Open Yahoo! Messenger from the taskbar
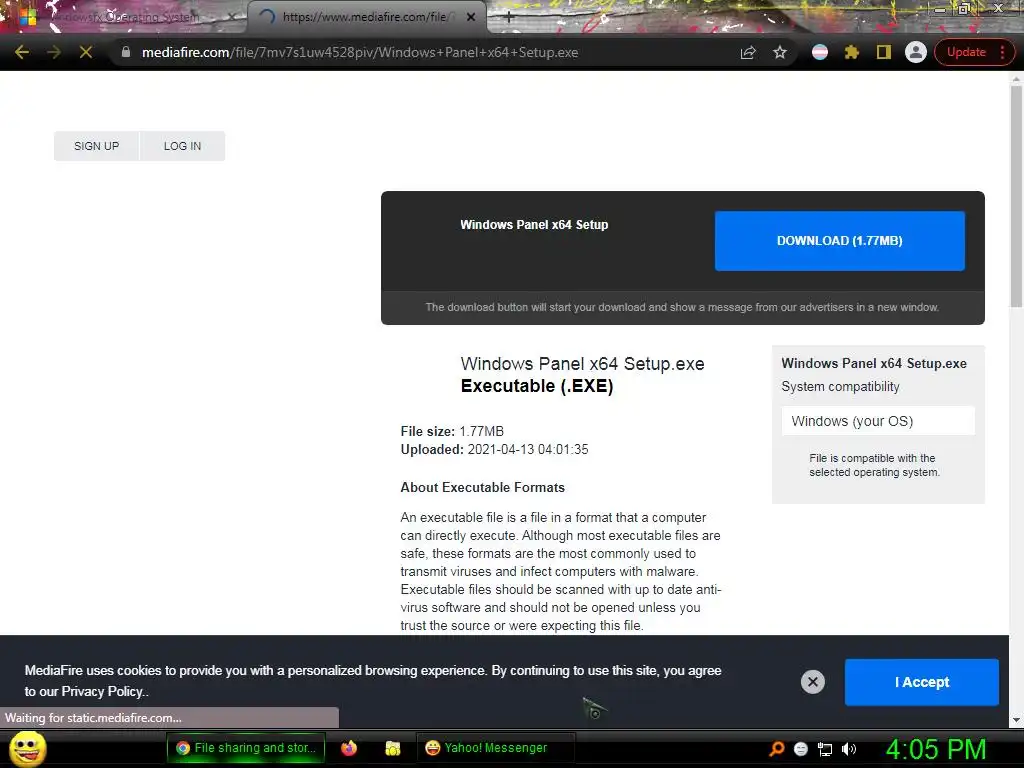The width and height of the screenshot is (1024, 768). [x=494, y=748]
